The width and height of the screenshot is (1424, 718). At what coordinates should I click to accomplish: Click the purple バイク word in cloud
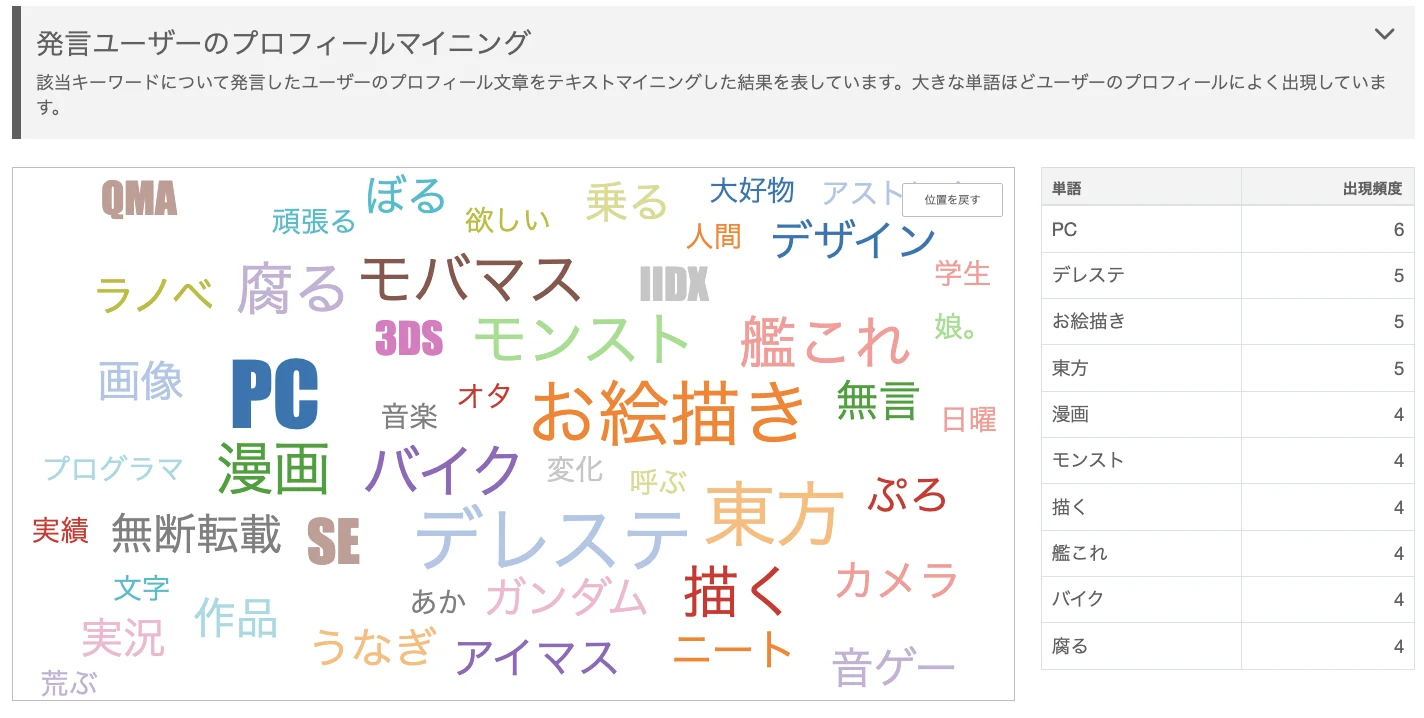pos(443,468)
